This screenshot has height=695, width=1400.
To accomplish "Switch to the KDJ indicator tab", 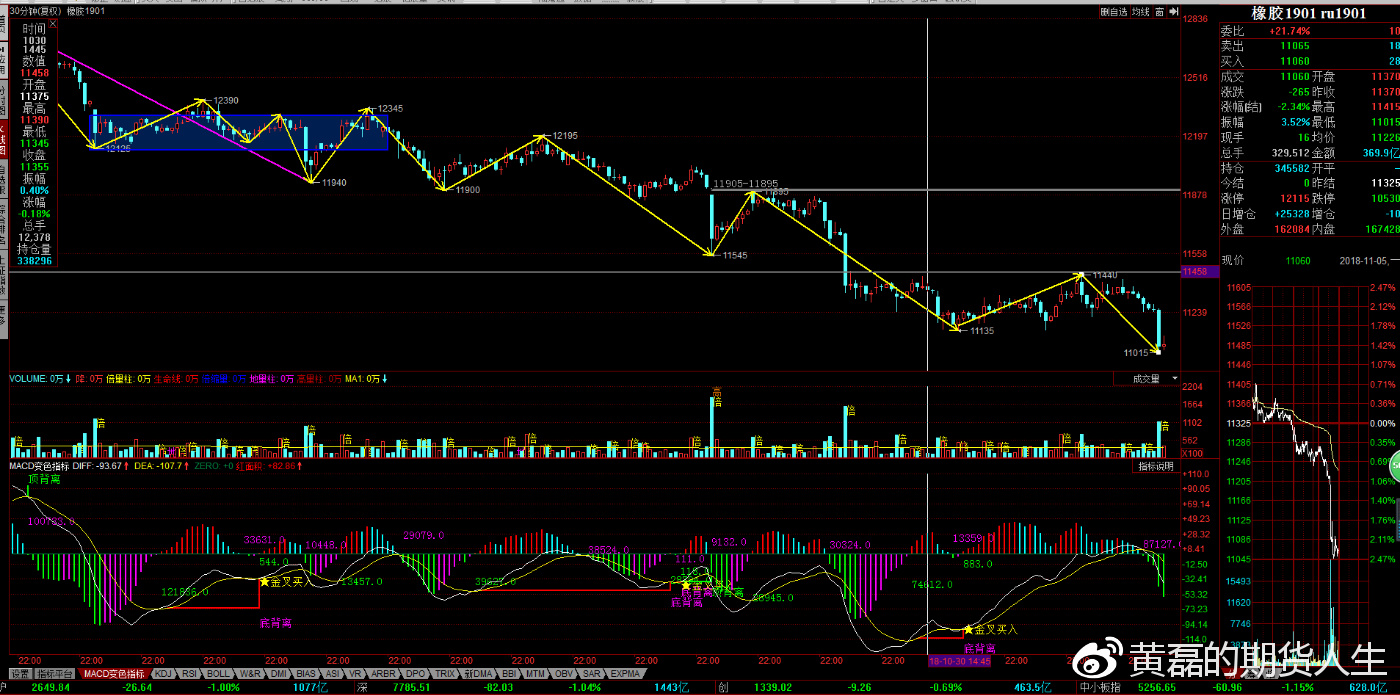I will point(163,674).
